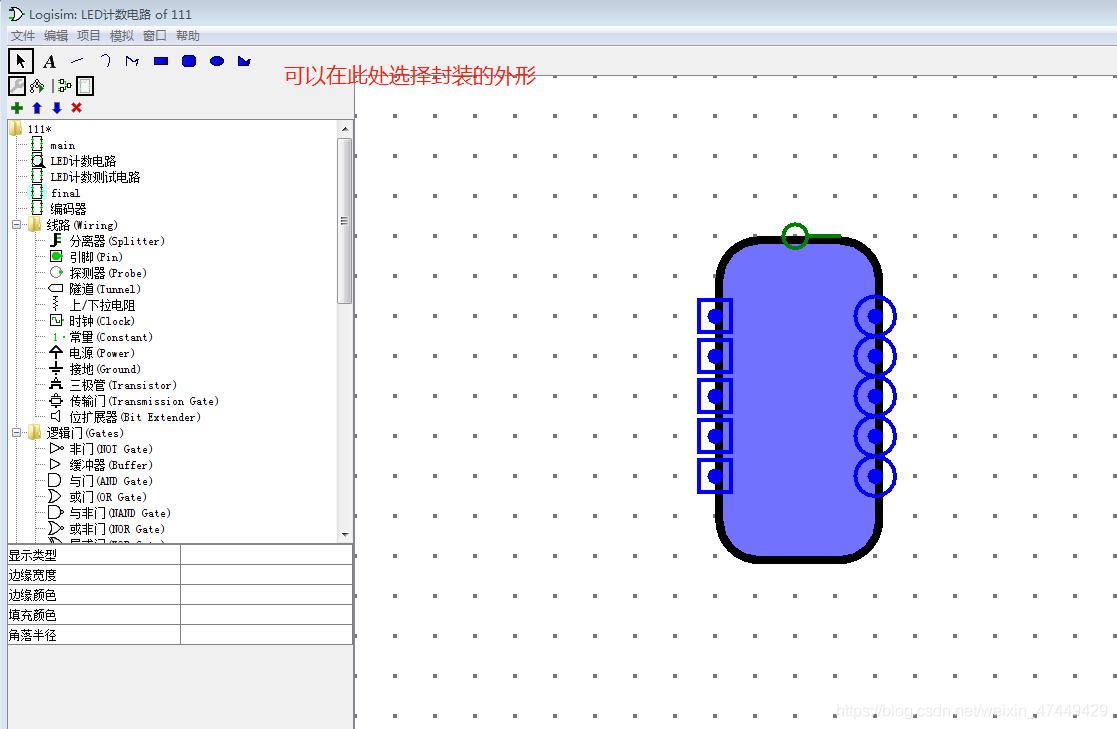Open the 项目 menu
This screenshot has height=729, width=1117.
pyautogui.click(x=89, y=36)
